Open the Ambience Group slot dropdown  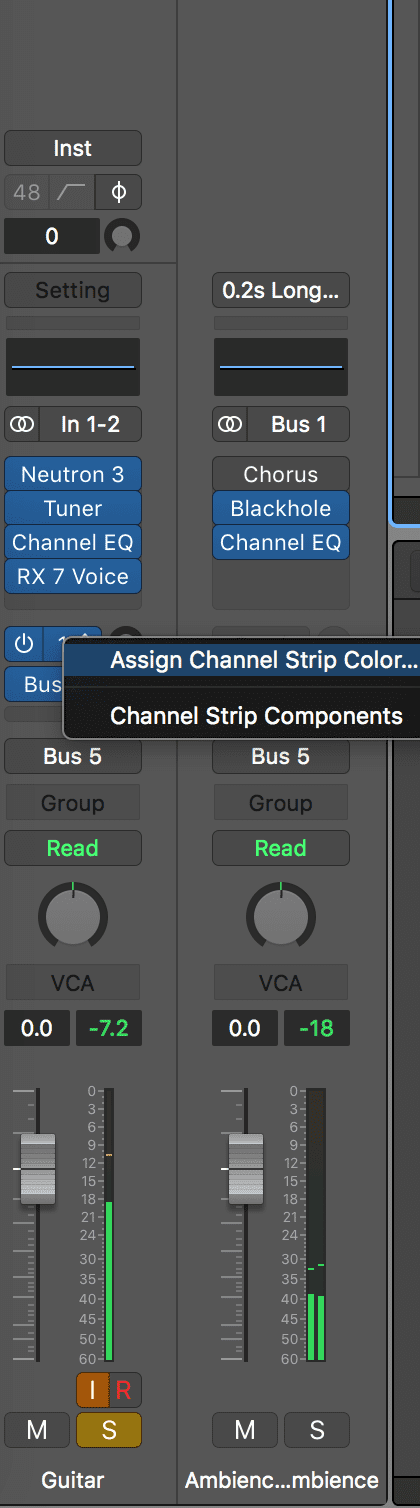click(x=281, y=803)
